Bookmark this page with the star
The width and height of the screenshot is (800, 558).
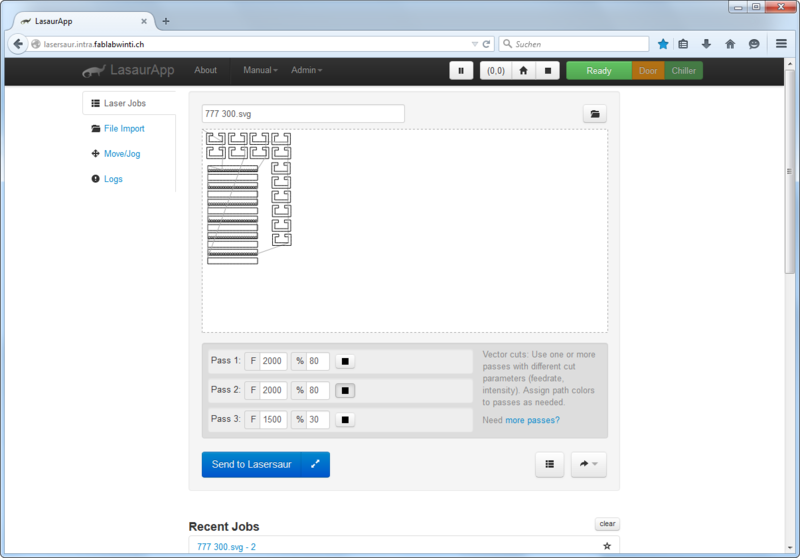(663, 44)
